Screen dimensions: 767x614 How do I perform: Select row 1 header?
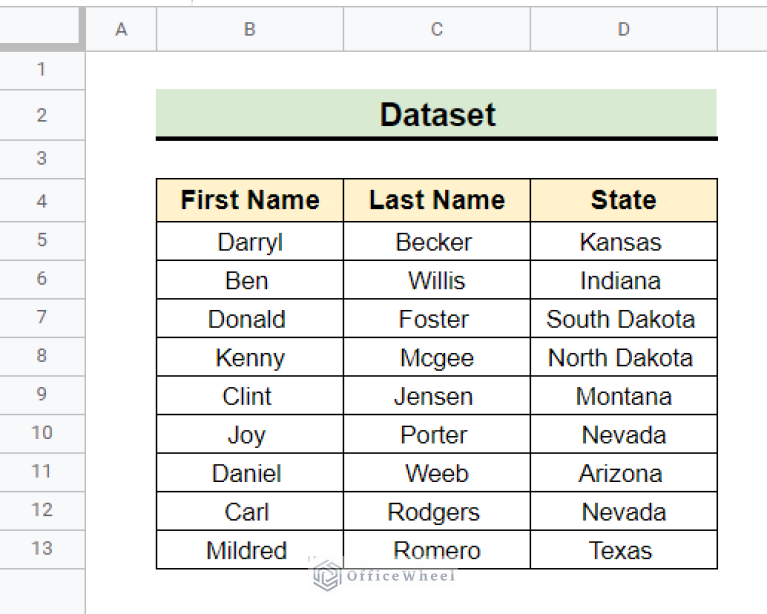click(42, 69)
